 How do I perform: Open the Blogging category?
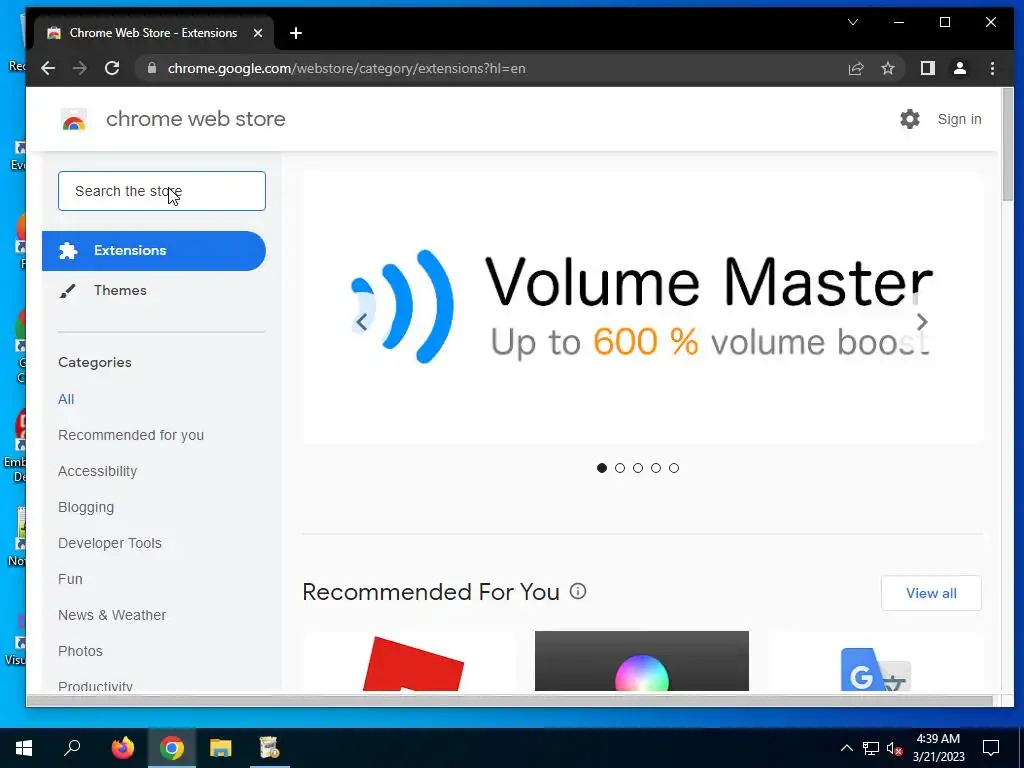(86, 507)
